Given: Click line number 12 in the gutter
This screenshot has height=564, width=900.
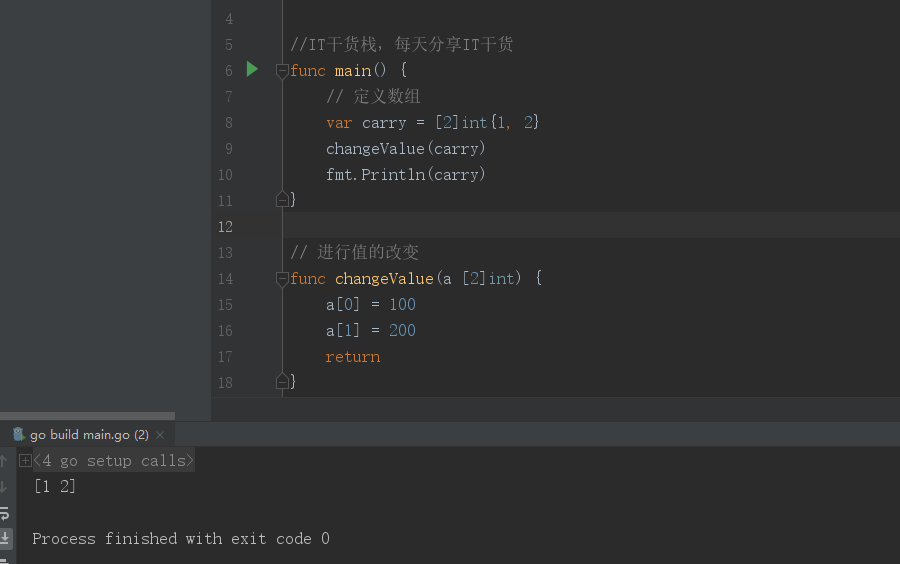Looking at the screenshot, I should click(225, 227).
